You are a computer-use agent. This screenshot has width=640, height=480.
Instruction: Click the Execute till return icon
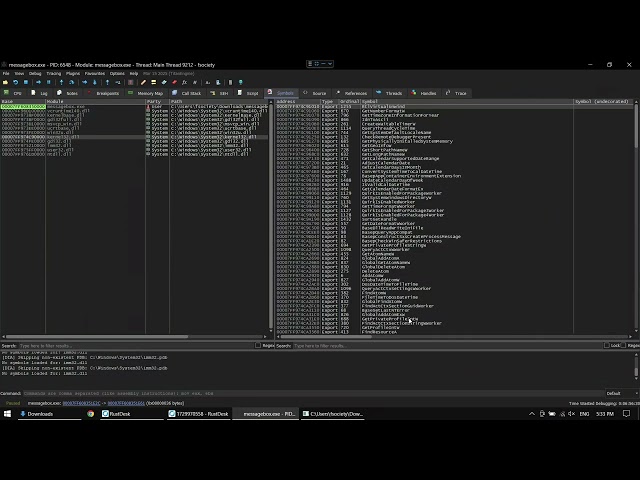pos(107,82)
